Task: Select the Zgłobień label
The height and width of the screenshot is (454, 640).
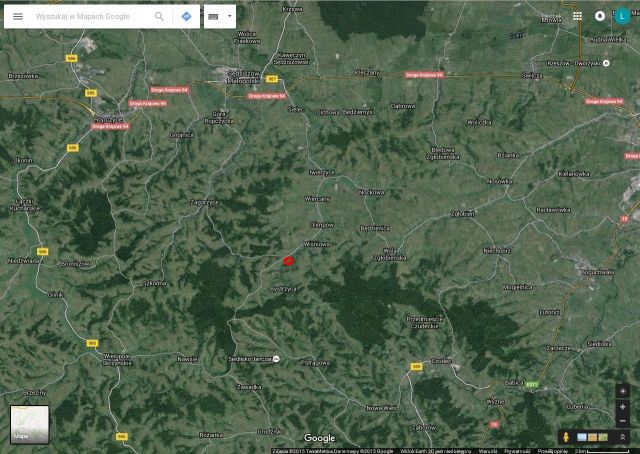Action: pos(462,214)
